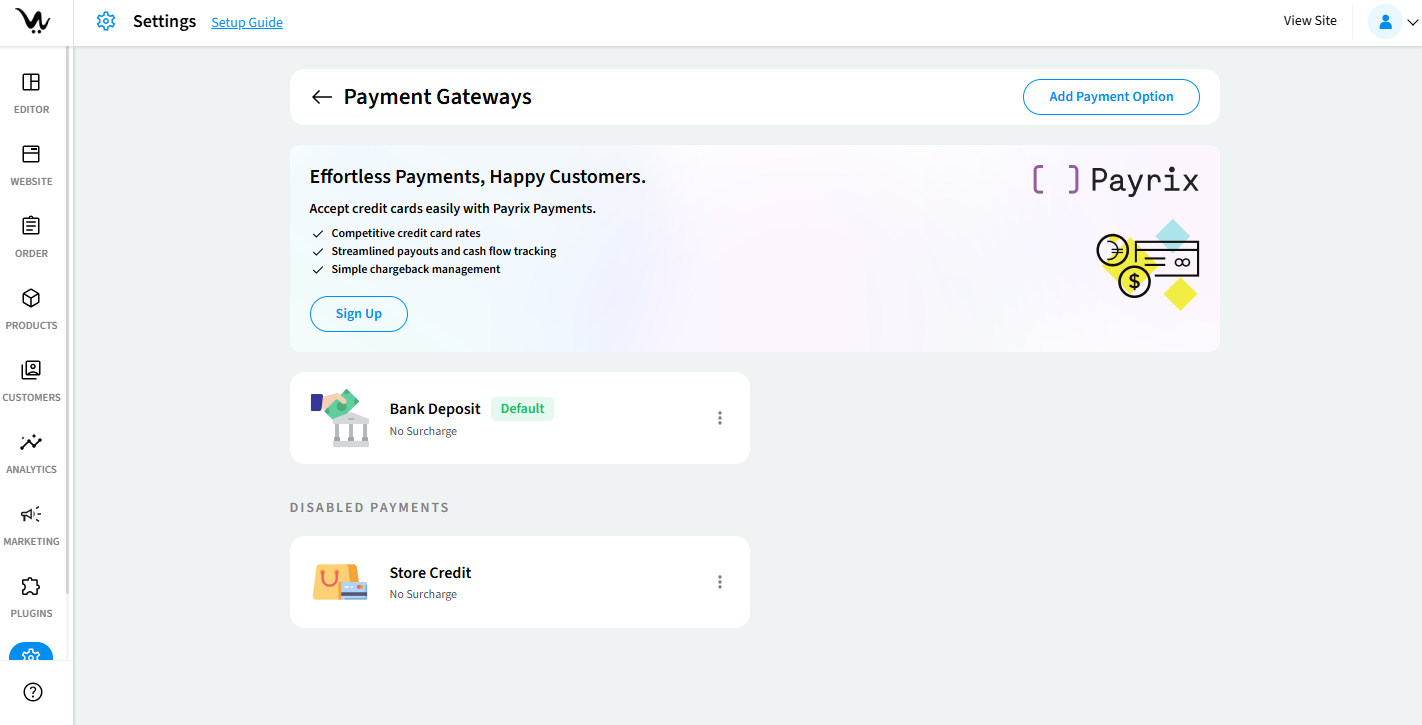
Task: Click View Site in the header
Action: tap(1309, 21)
